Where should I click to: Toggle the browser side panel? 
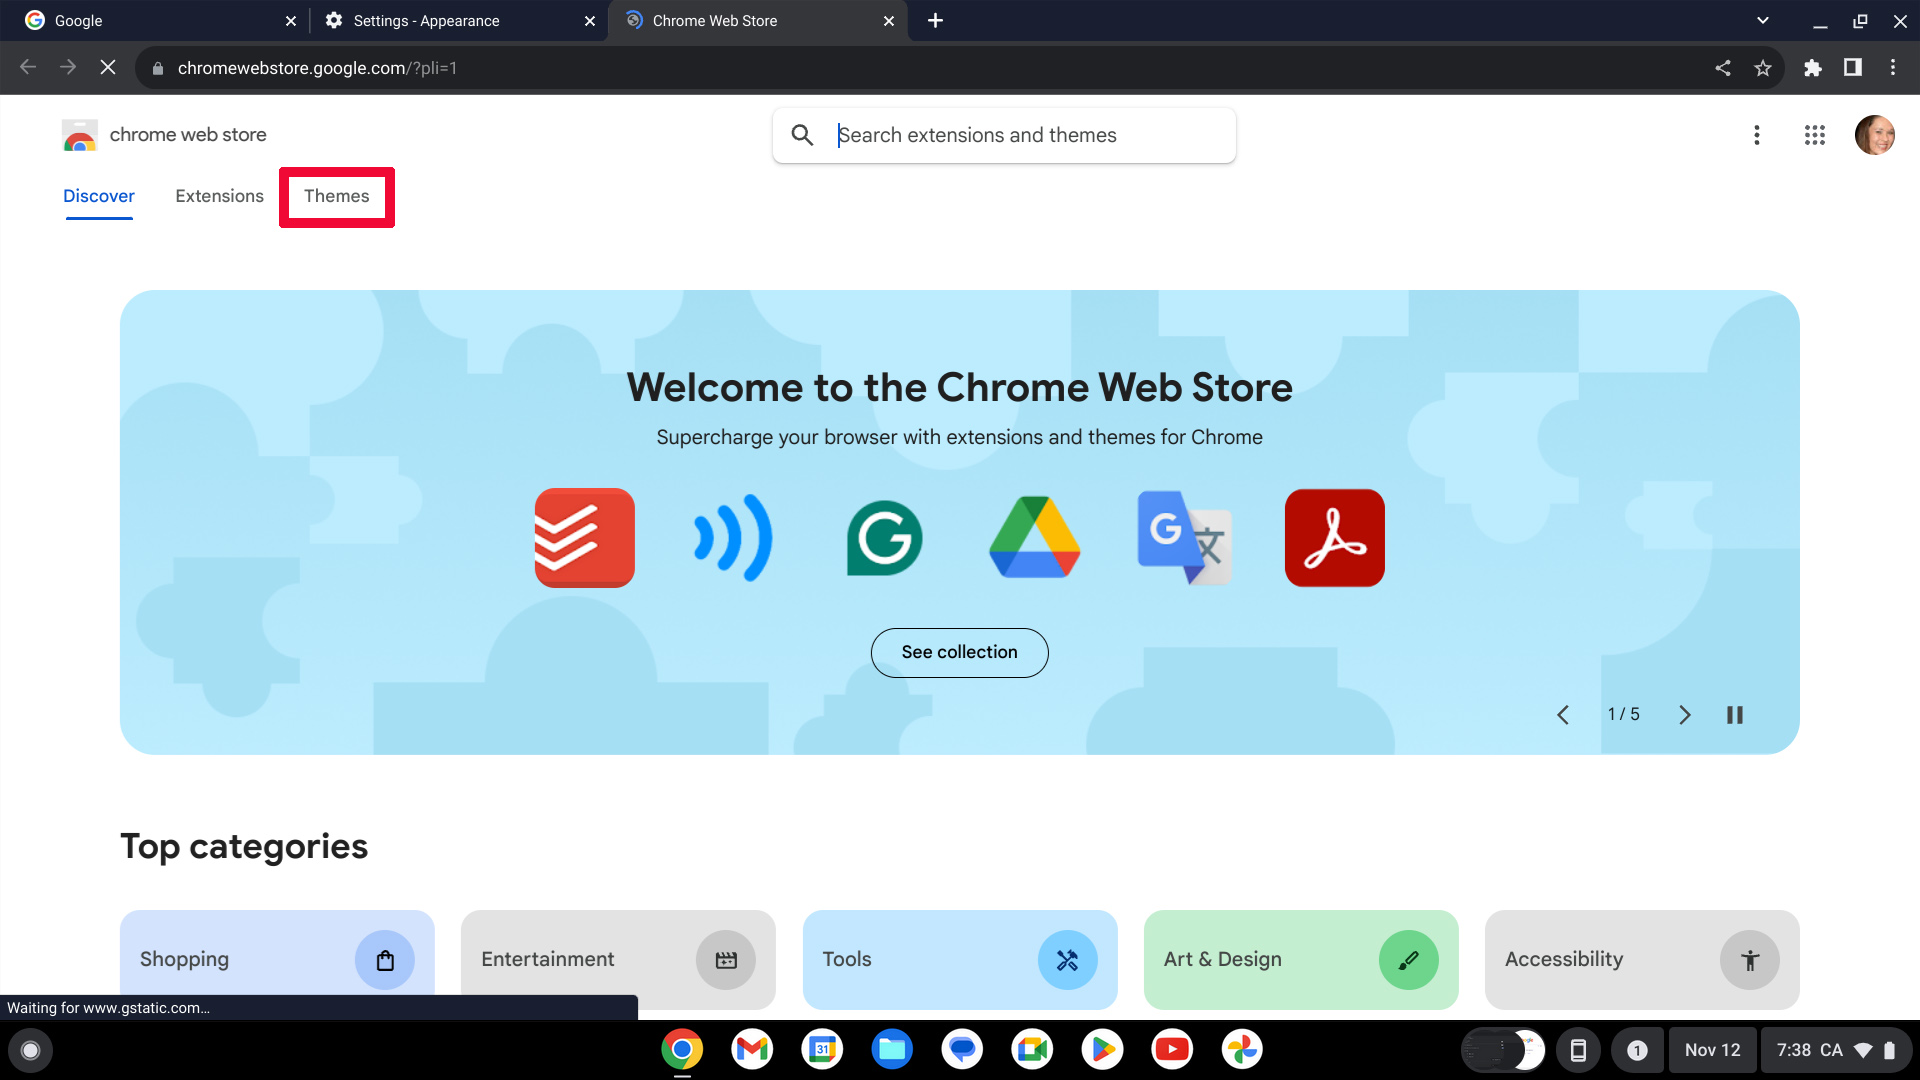point(1852,68)
